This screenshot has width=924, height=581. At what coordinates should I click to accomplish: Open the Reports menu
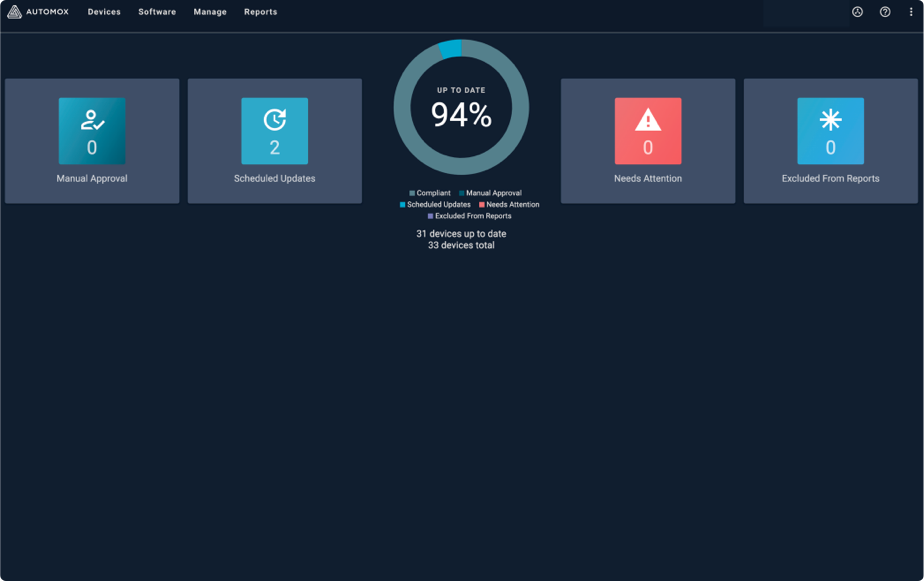click(x=259, y=11)
